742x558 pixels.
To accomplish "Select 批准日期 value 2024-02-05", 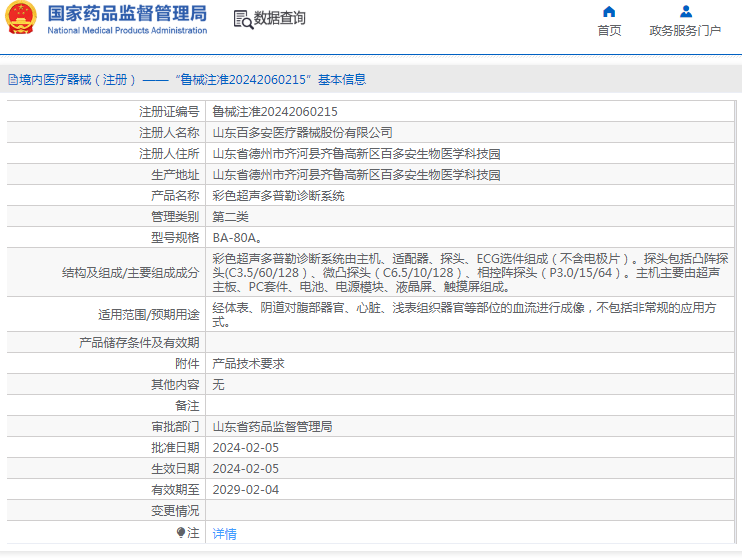I will pyautogui.click(x=246, y=447).
